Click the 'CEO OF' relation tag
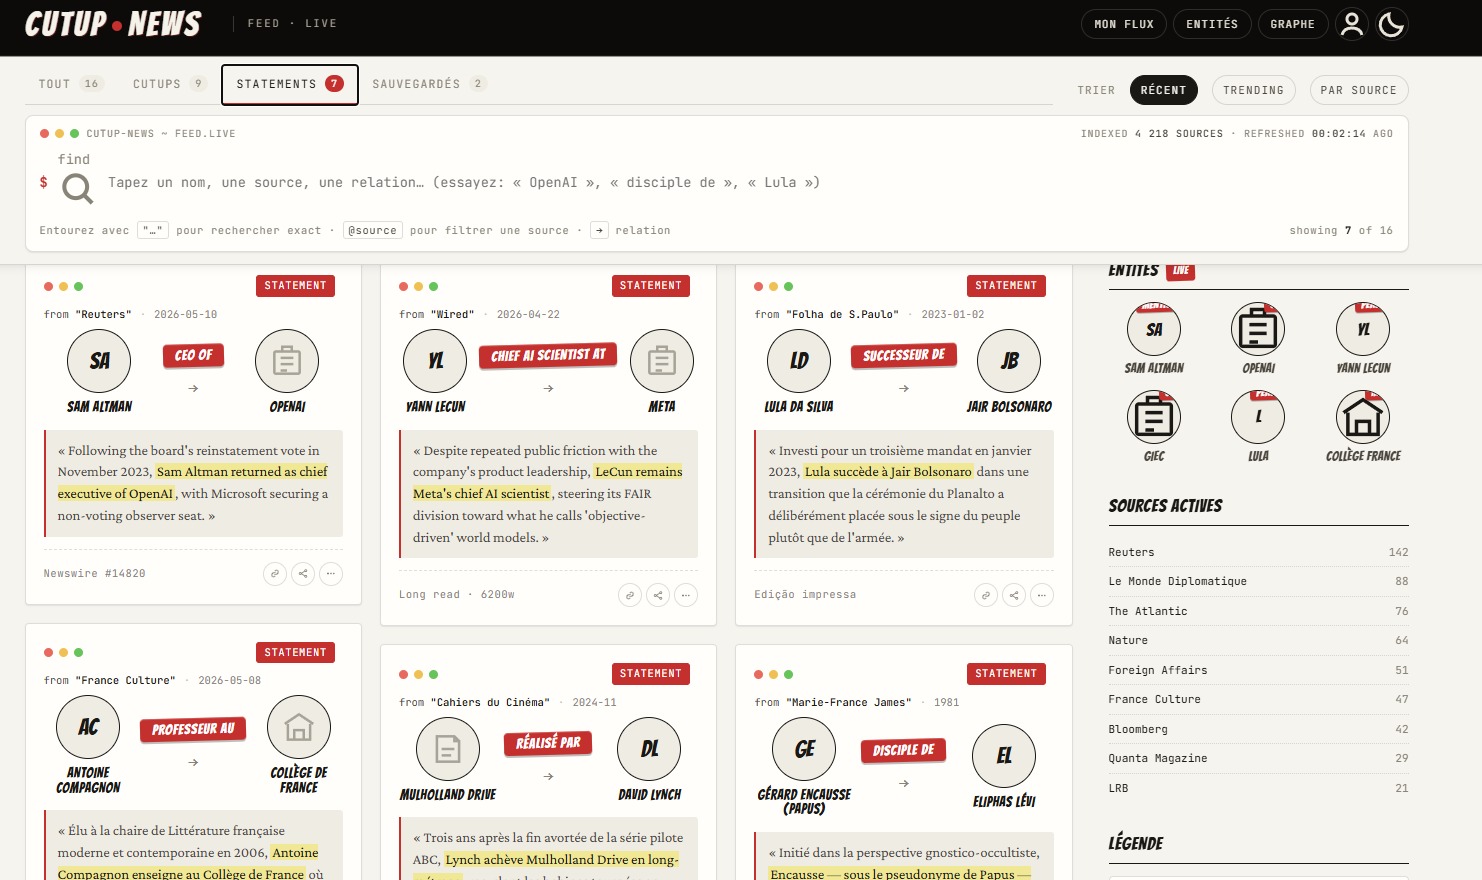This screenshot has width=1482, height=880. [x=193, y=355]
